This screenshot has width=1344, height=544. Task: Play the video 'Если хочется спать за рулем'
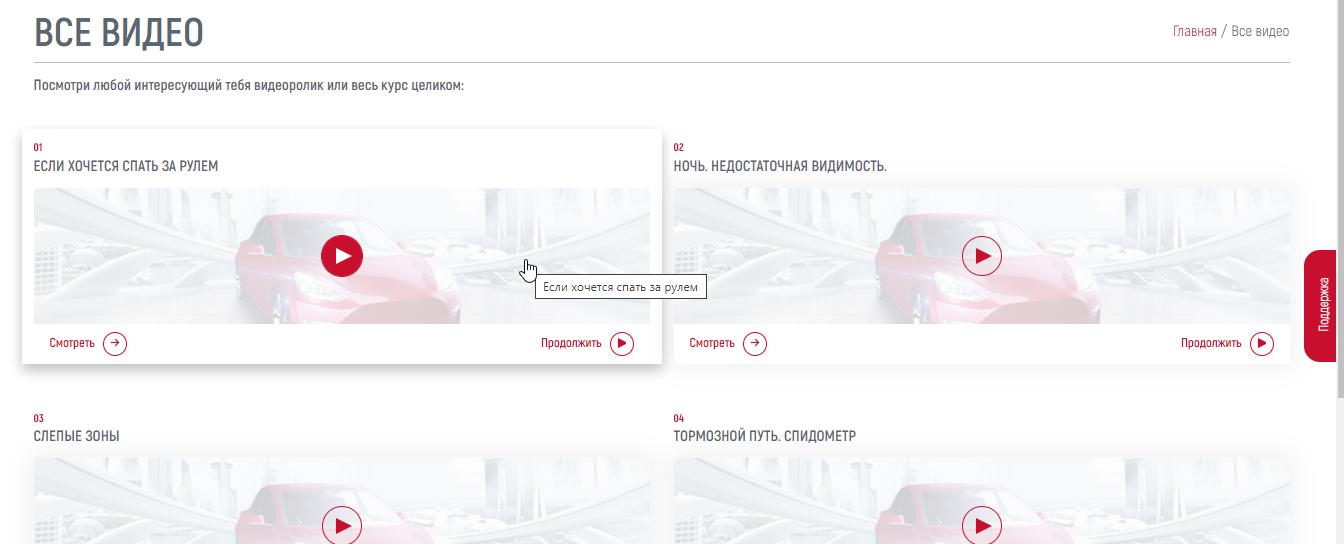click(x=342, y=256)
